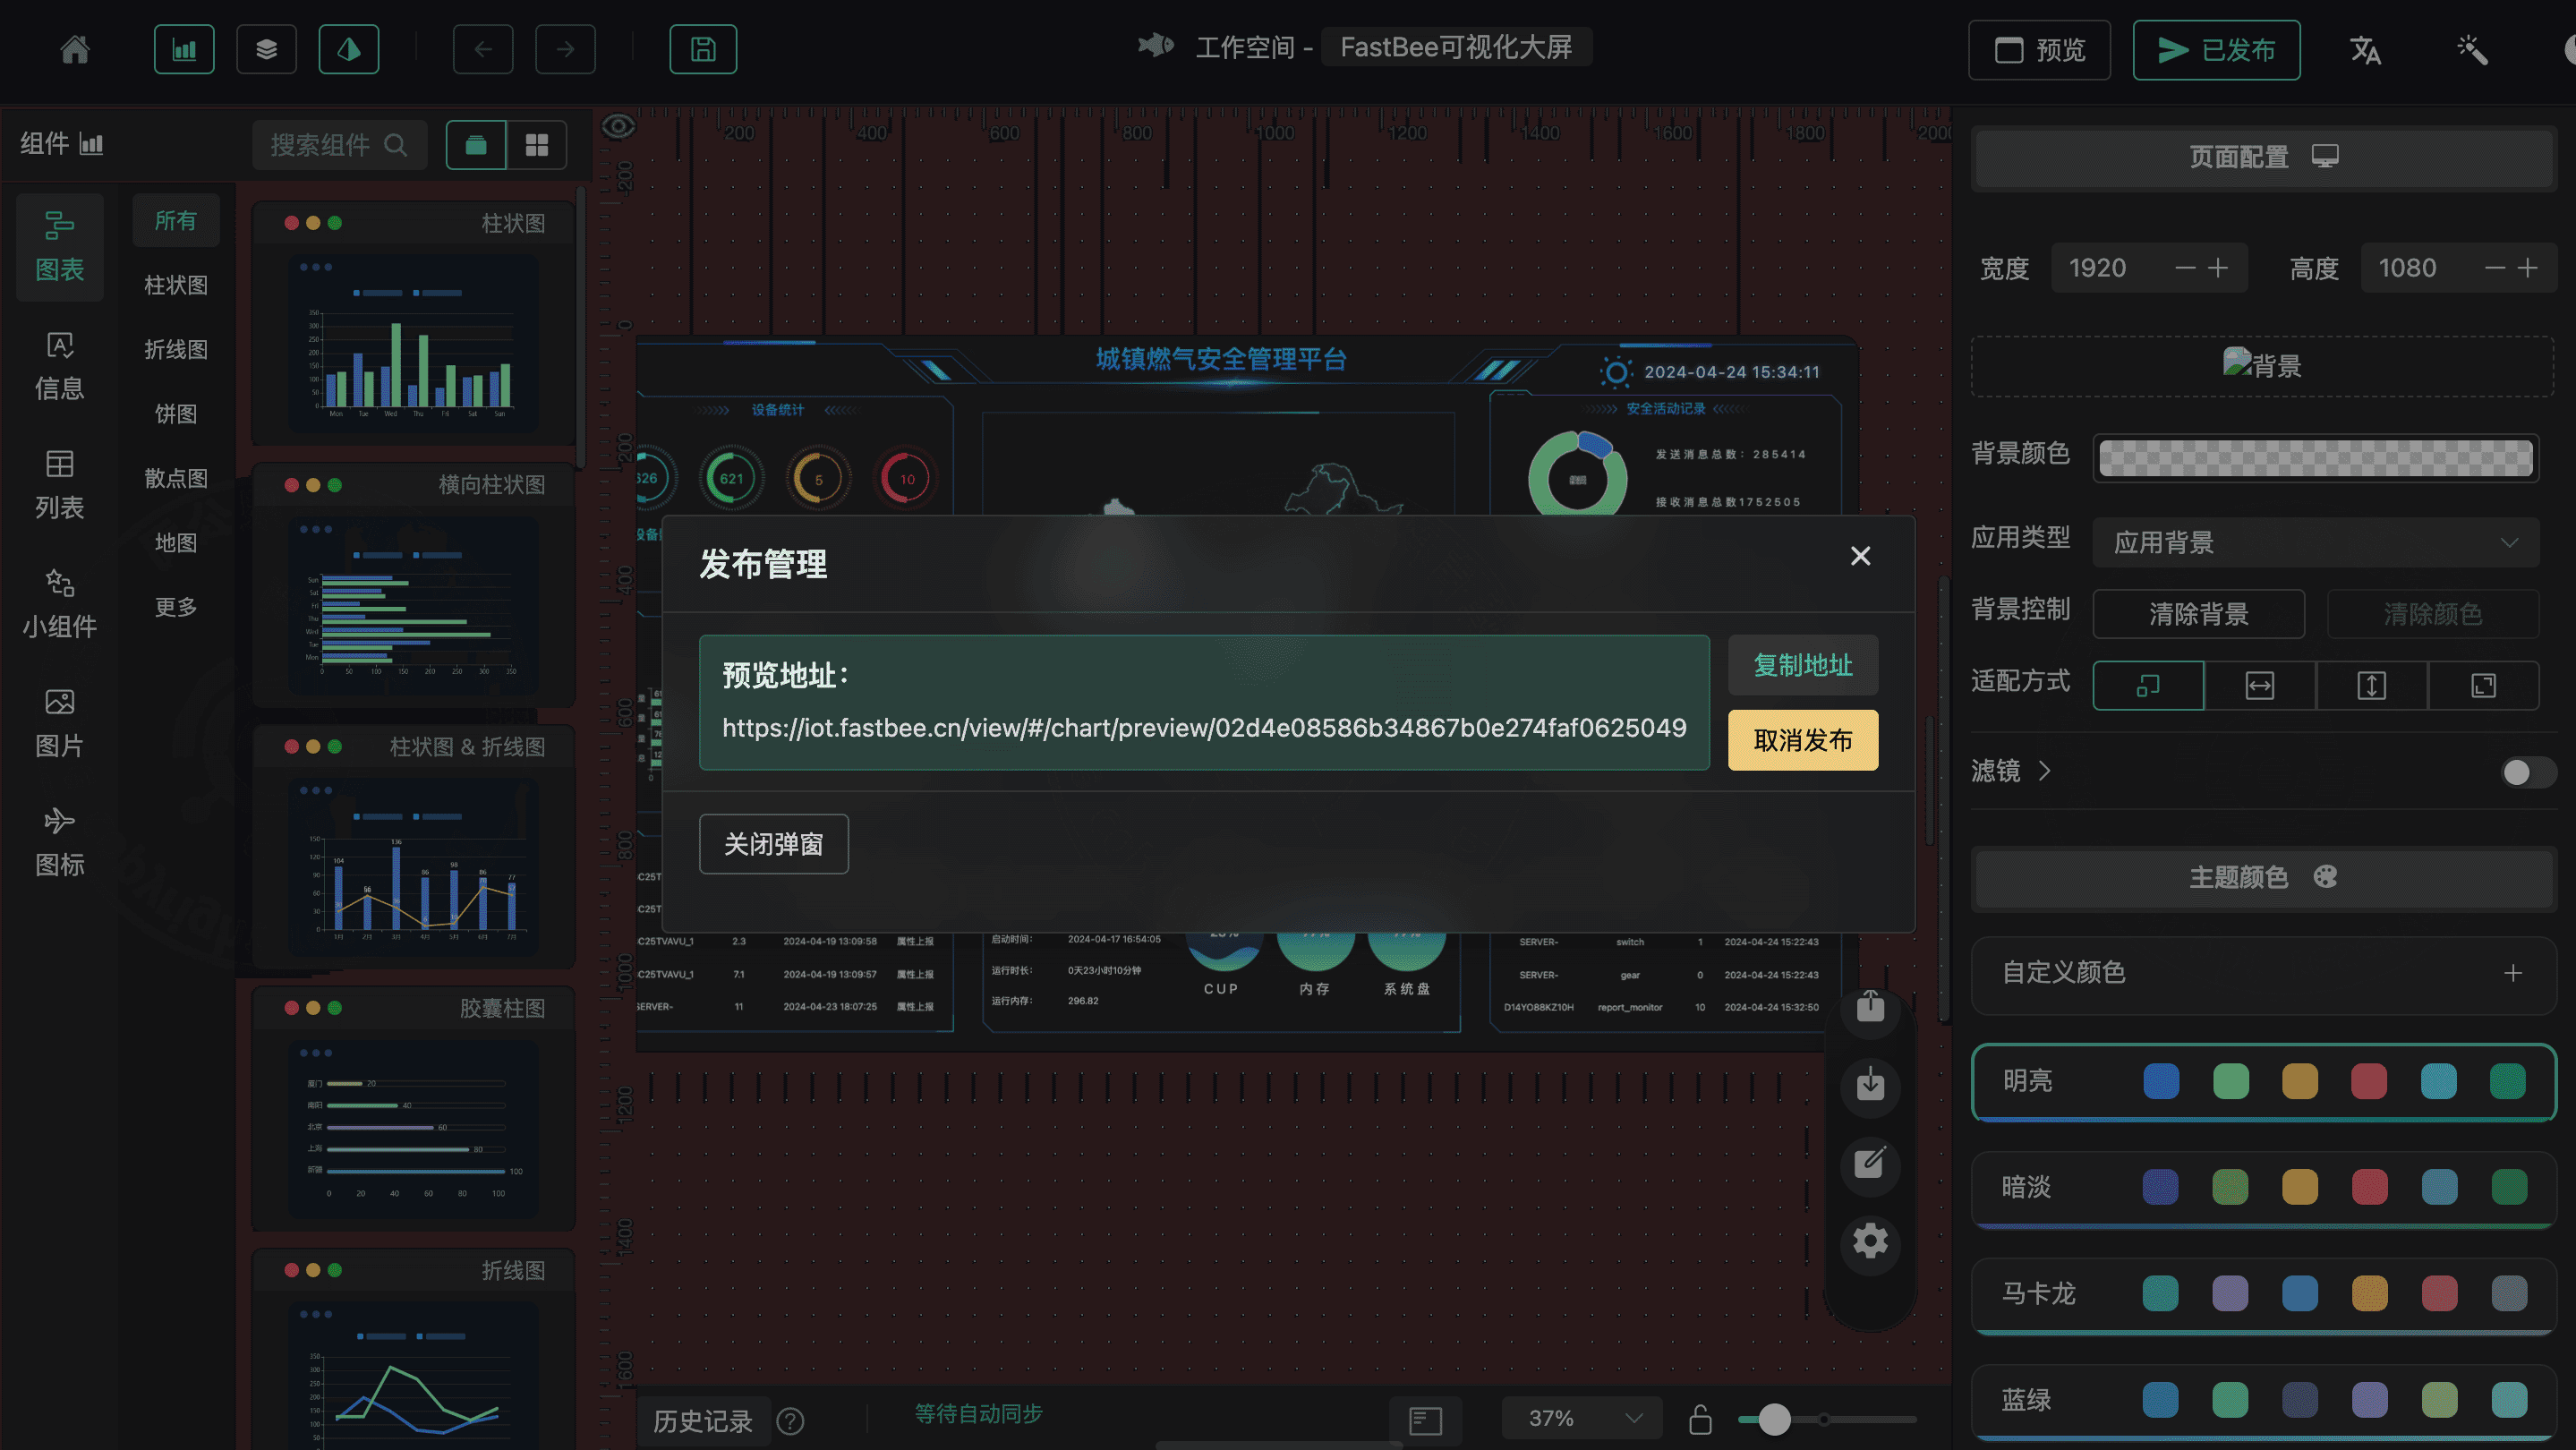The height and width of the screenshot is (1450, 2576).
Task: Select the fit-width adaptation mode
Action: point(2260,685)
